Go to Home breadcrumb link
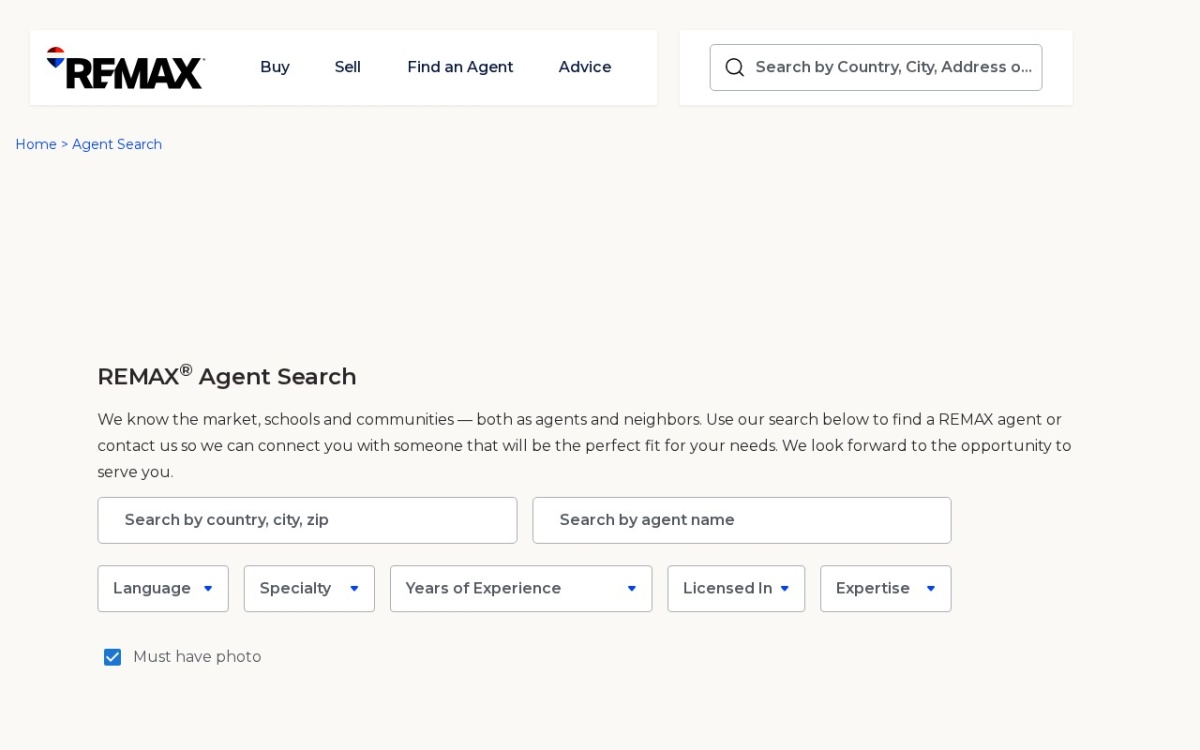 pyautogui.click(x=36, y=144)
